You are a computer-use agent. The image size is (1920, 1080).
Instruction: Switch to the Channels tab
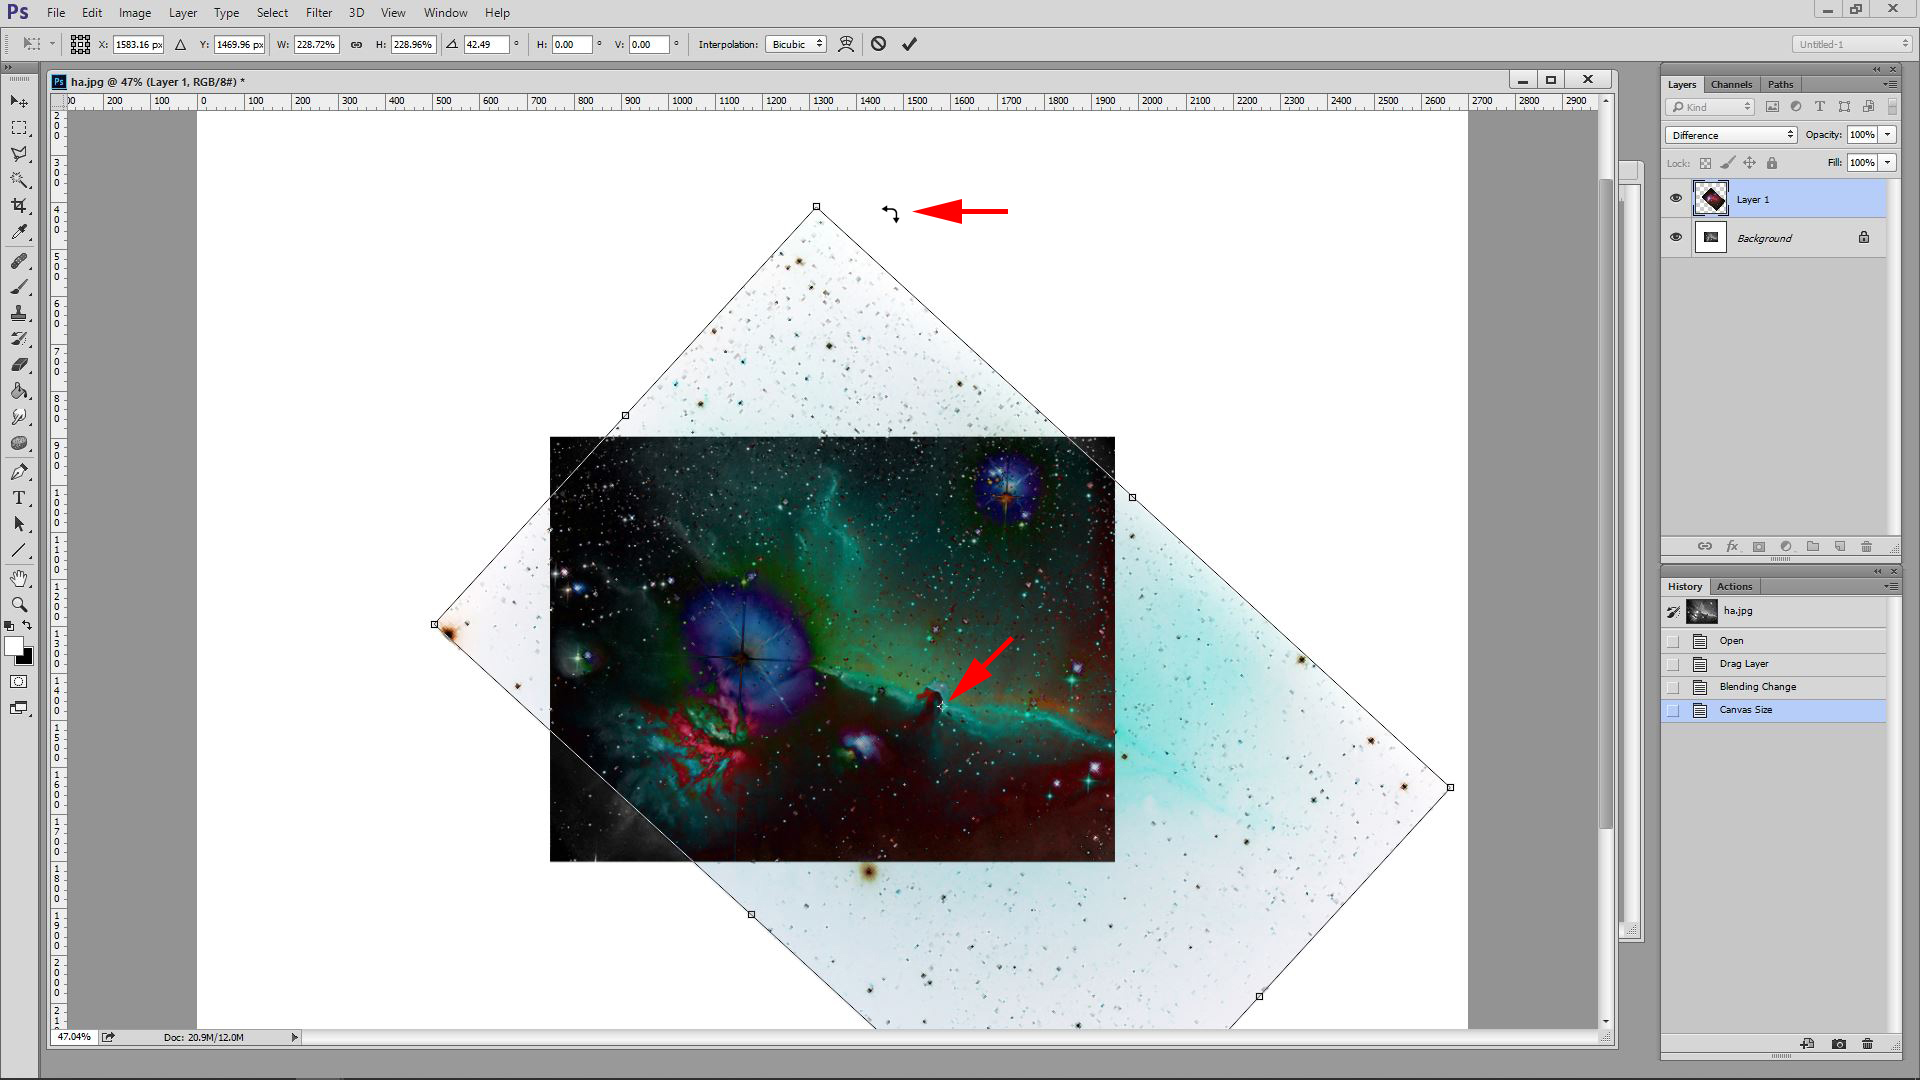[x=1731, y=84]
